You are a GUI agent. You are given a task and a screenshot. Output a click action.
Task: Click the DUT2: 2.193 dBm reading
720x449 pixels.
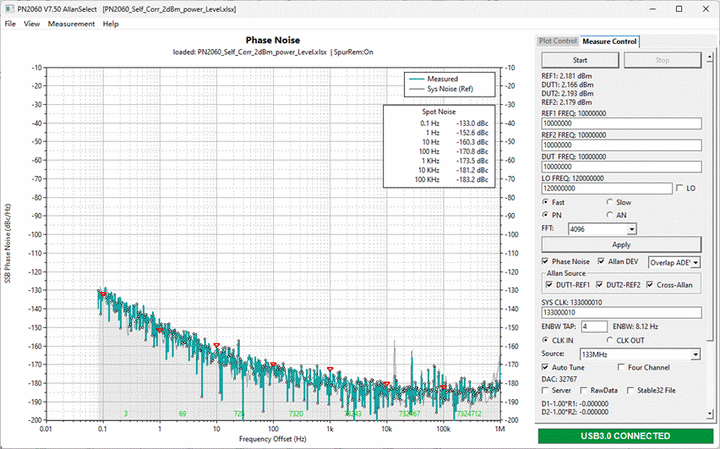(x=568, y=93)
